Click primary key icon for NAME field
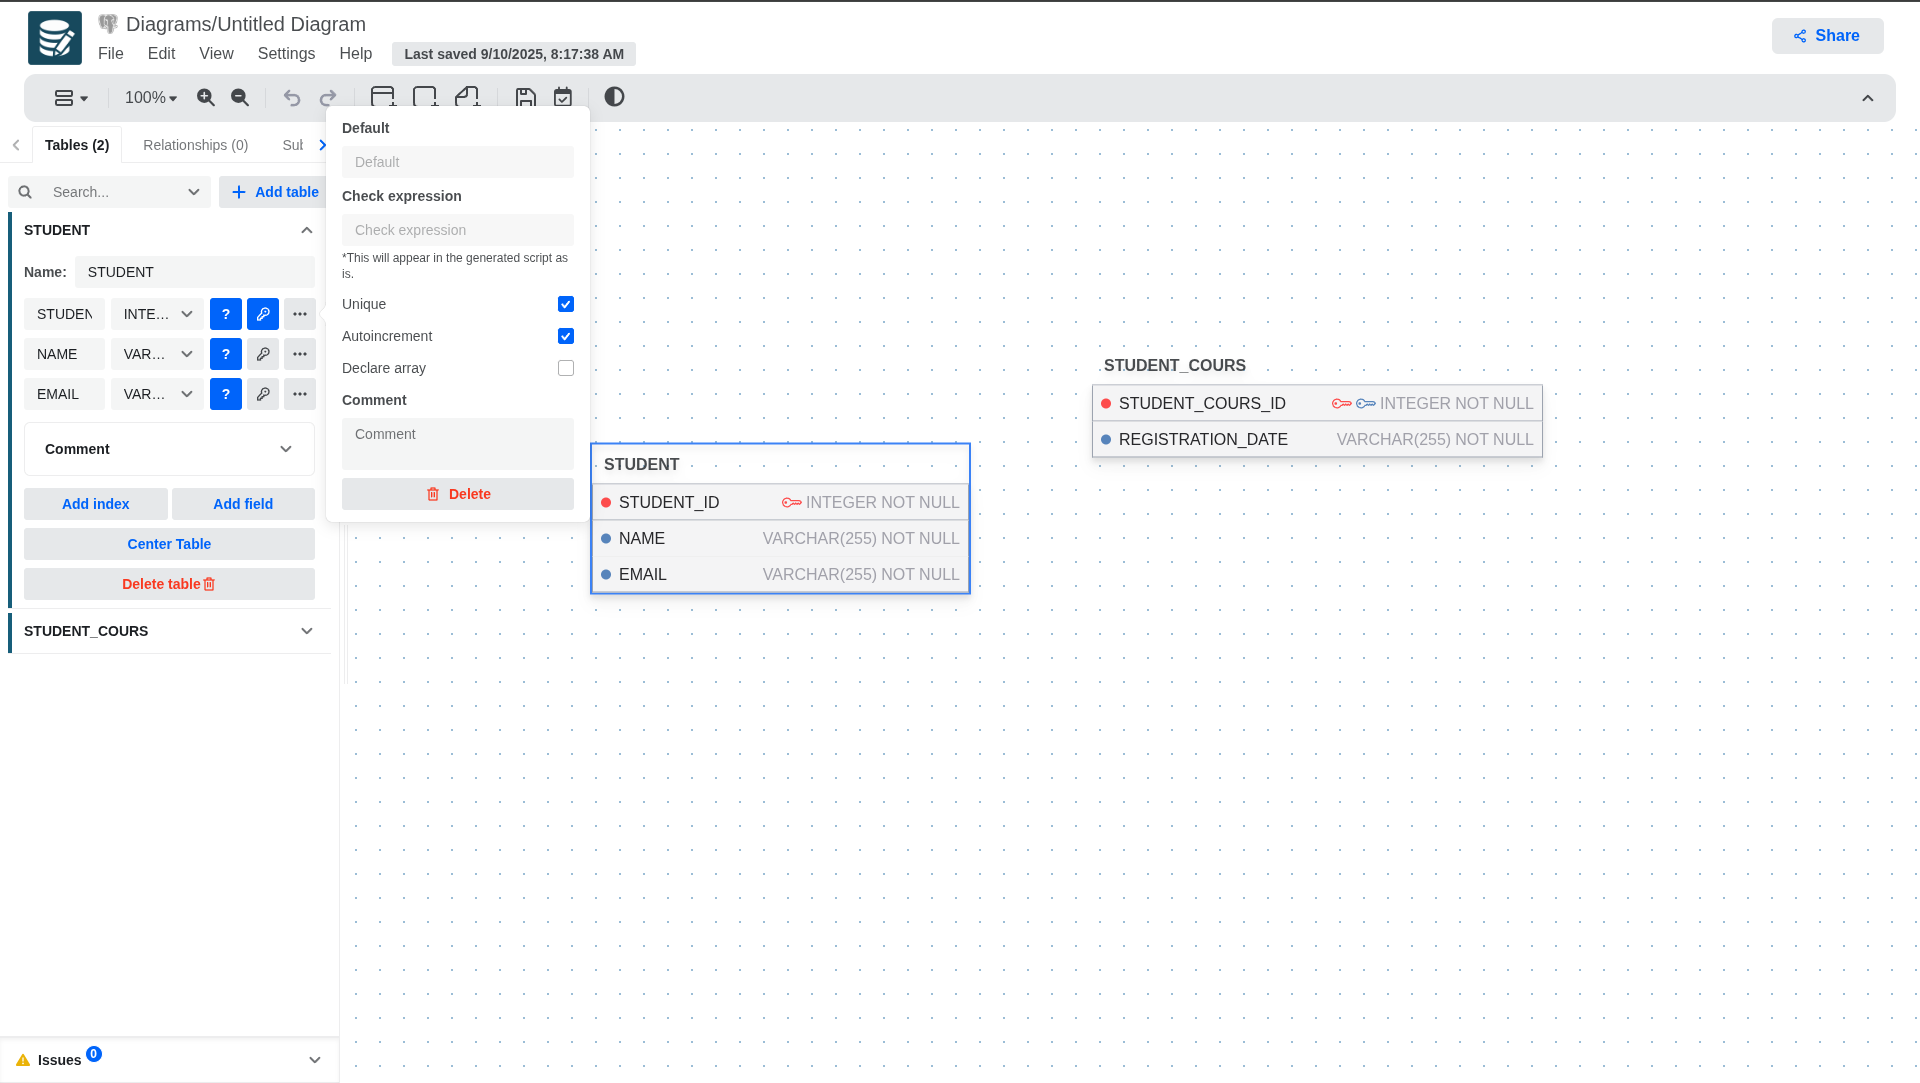1920x1083 pixels. pyautogui.click(x=263, y=354)
